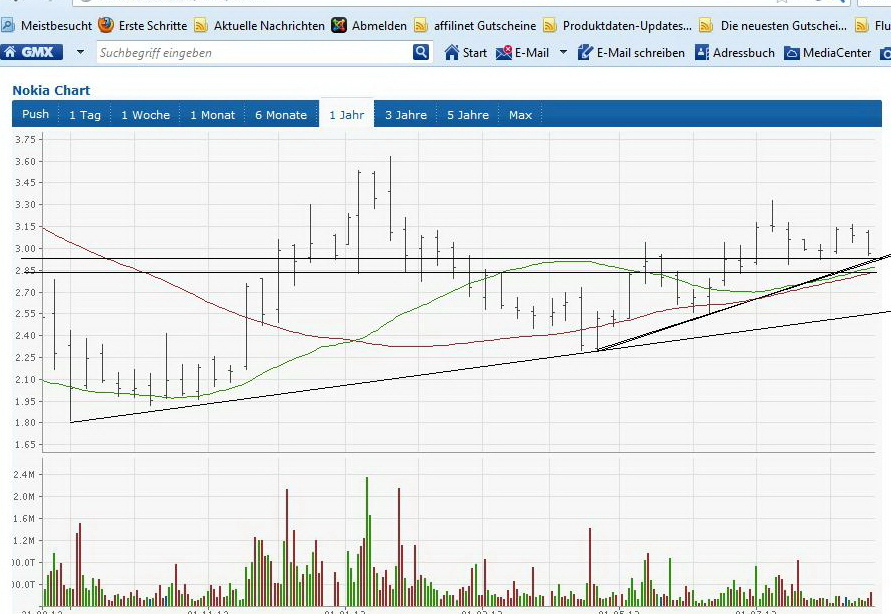Click the Nokia Chart heading
Viewport: 891px width, 614px height.
click(x=51, y=90)
